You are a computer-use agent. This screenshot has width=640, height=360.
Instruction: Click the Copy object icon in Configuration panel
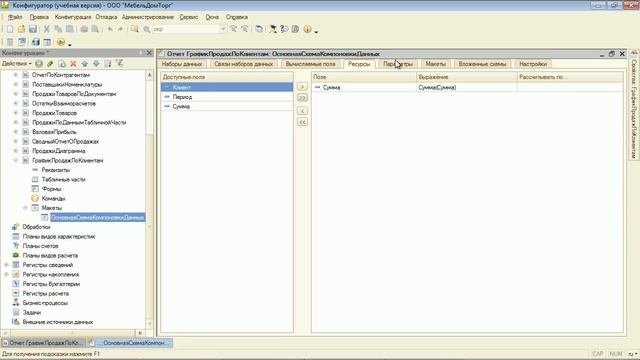click(x=62, y=64)
